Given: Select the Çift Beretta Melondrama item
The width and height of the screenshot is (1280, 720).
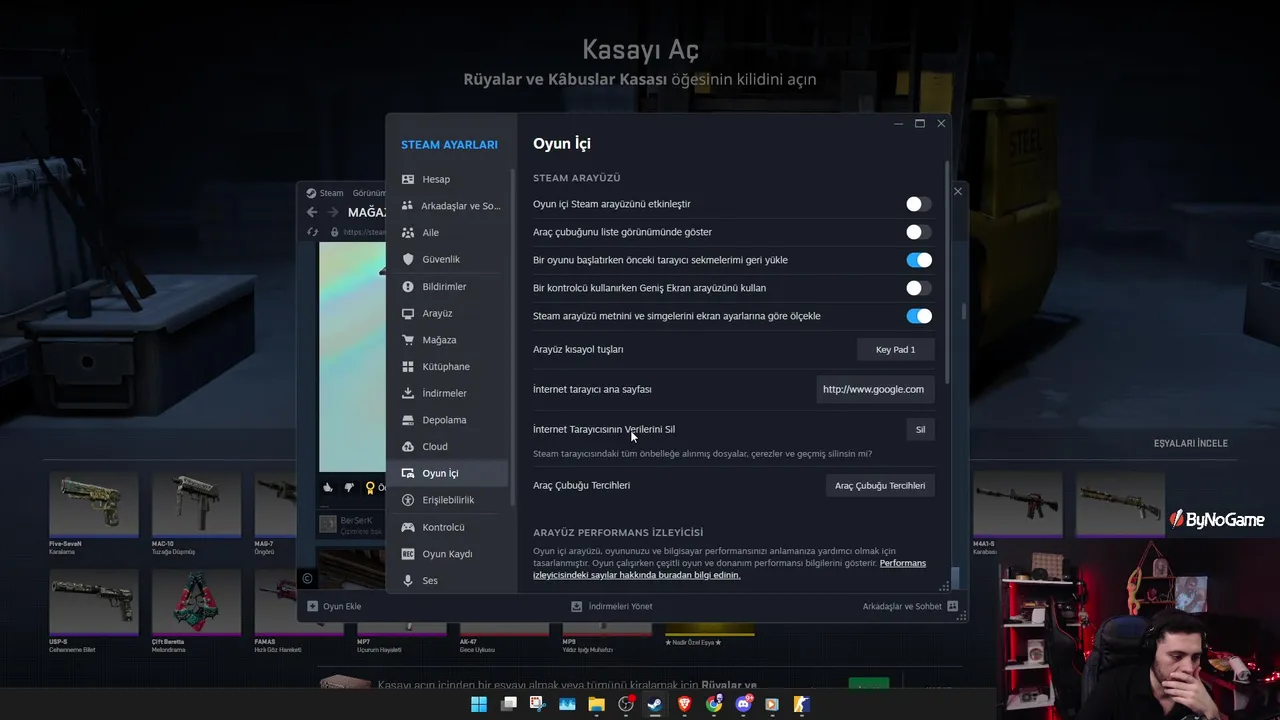Looking at the screenshot, I should (x=196, y=602).
